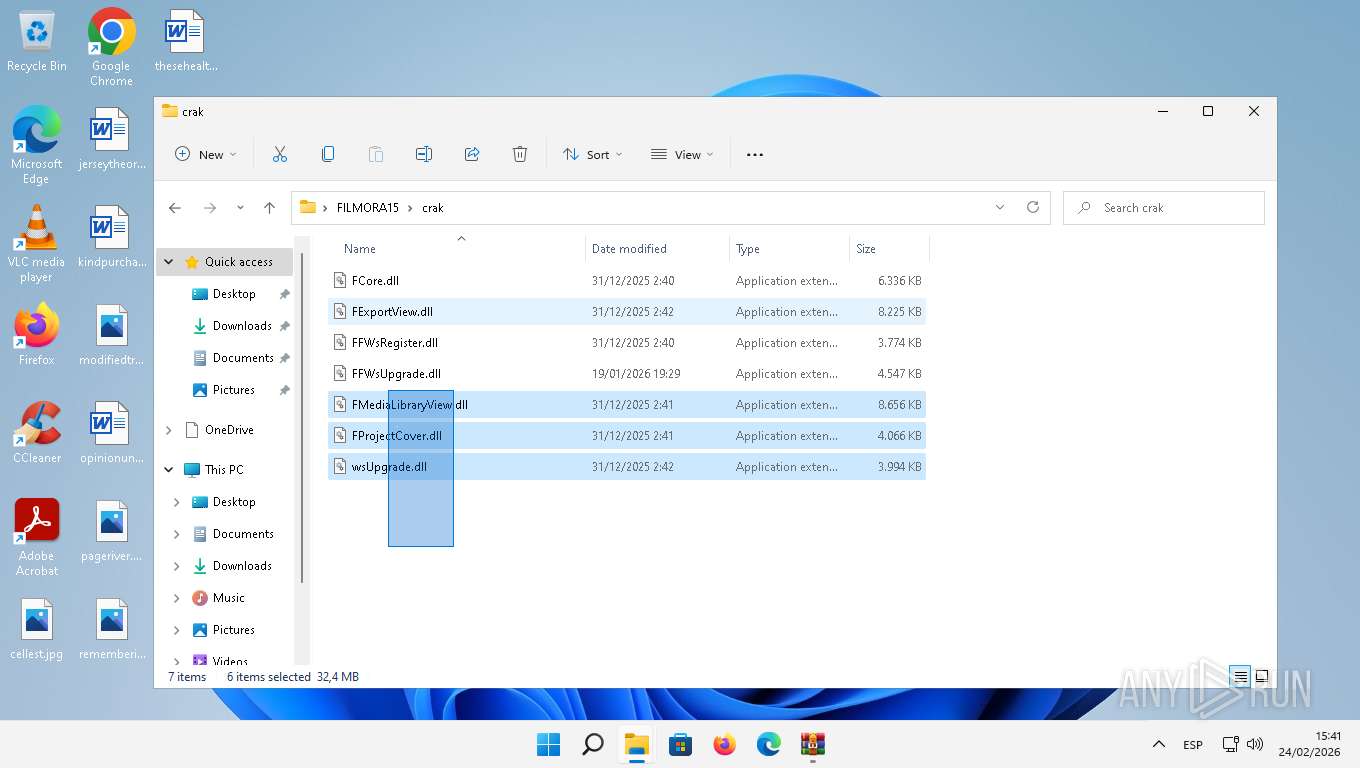This screenshot has width=1360, height=768.
Task: Expand the OneDrive tree node
Action: tap(168, 430)
